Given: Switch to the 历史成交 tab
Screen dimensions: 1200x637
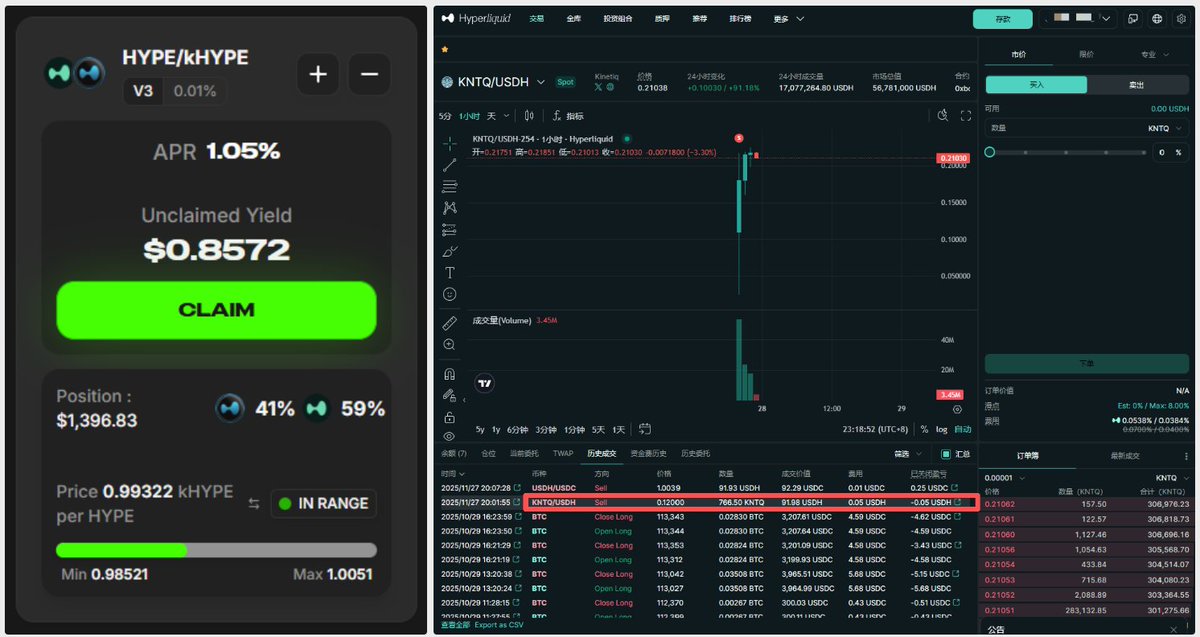Looking at the screenshot, I should pos(601,454).
